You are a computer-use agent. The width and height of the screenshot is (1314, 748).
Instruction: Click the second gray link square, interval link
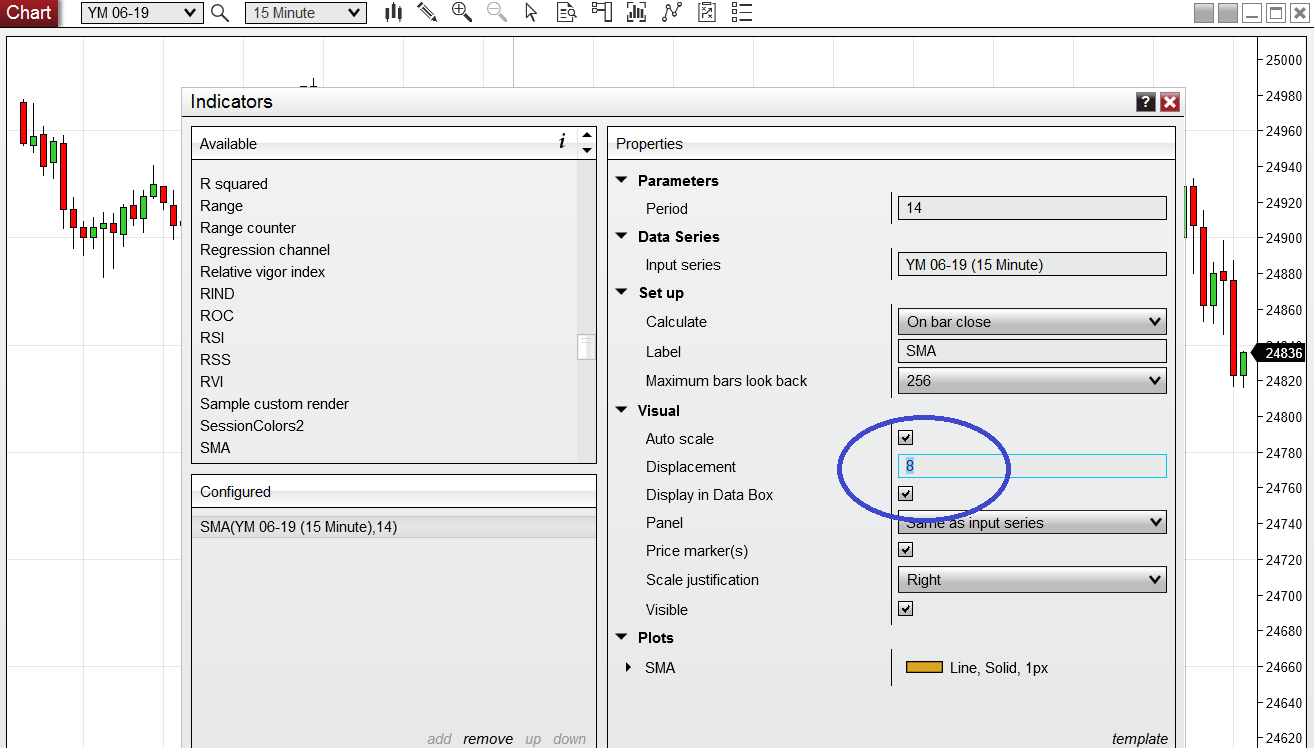click(x=1228, y=13)
